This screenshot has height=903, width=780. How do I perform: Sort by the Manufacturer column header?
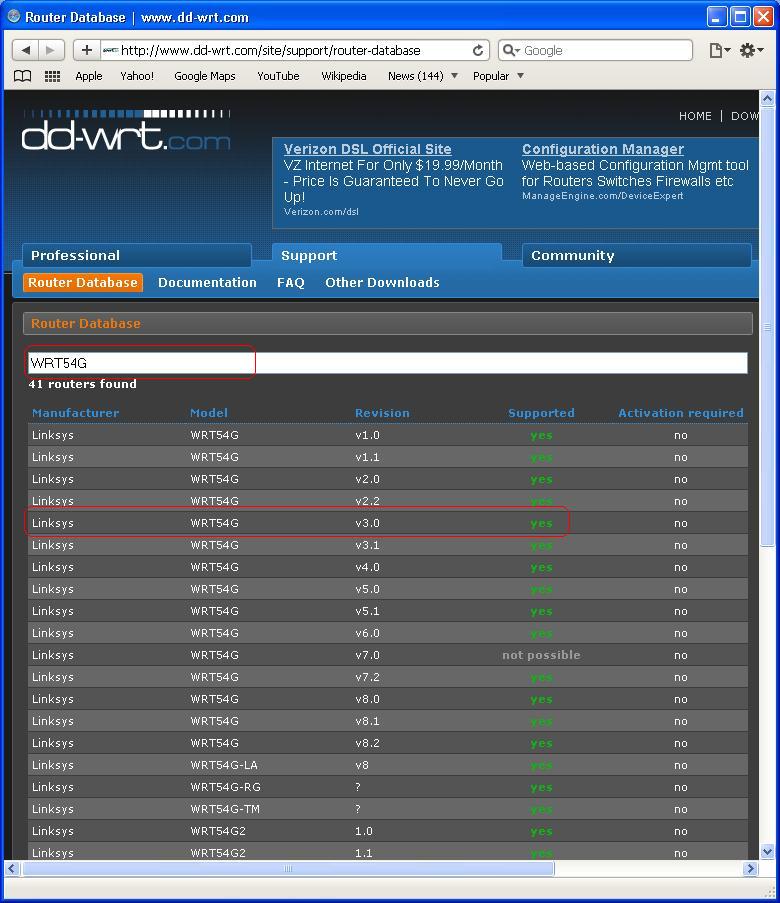tap(75, 413)
